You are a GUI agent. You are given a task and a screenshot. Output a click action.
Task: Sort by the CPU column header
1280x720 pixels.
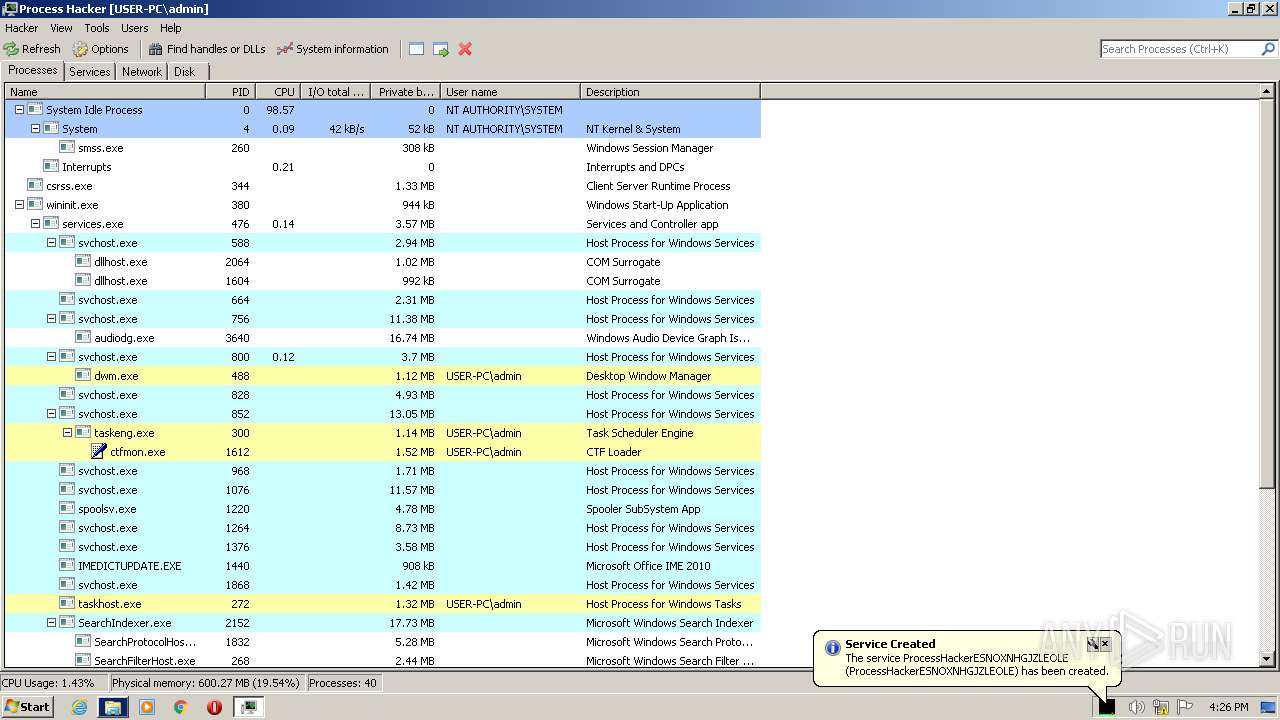(278, 92)
